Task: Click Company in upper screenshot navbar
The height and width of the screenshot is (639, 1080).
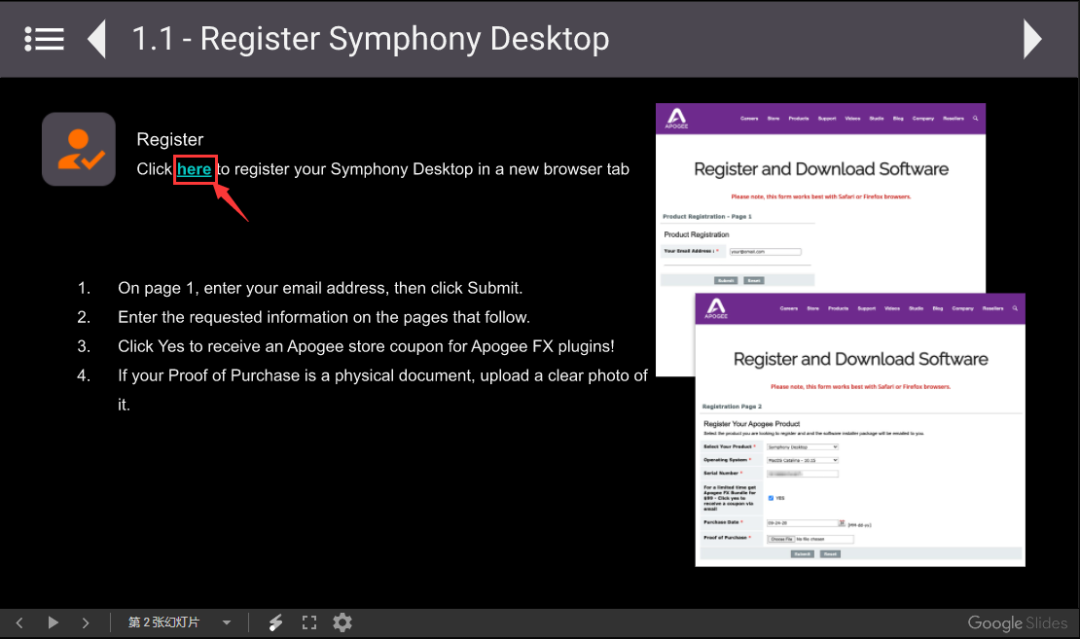Action: (x=923, y=118)
